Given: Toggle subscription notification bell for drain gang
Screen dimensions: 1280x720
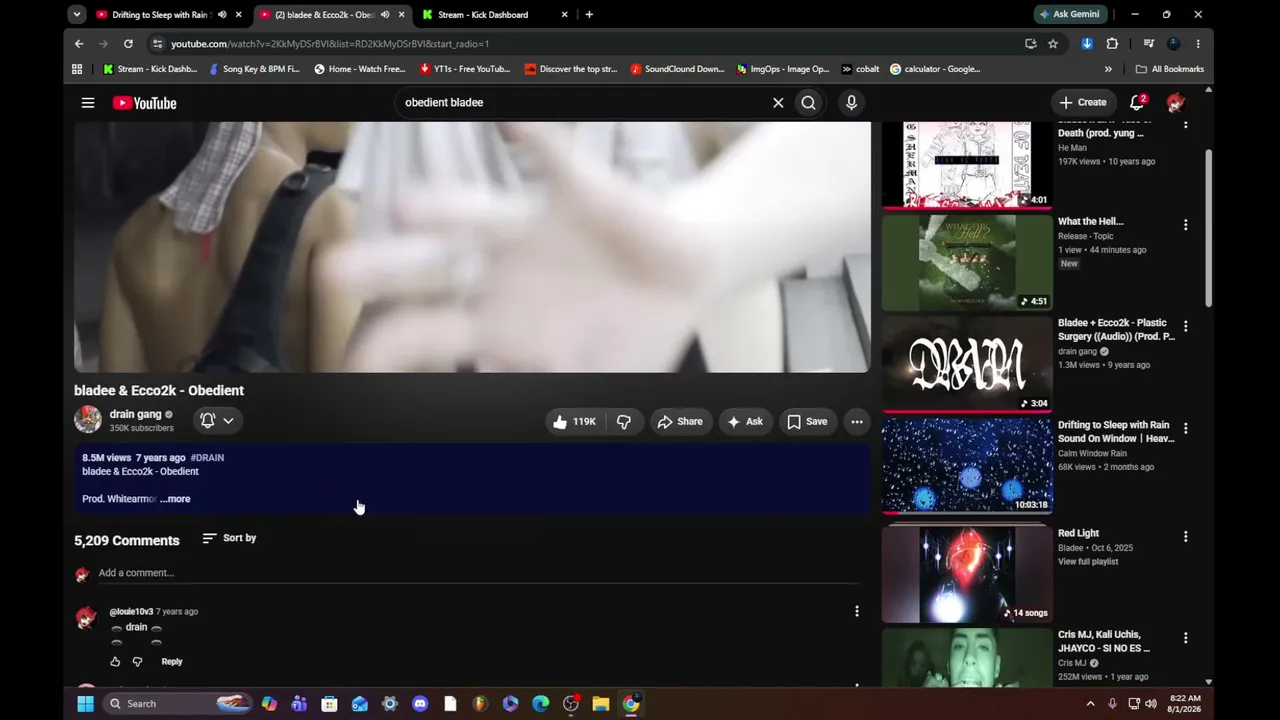Looking at the screenshot, I should (217, 421).
